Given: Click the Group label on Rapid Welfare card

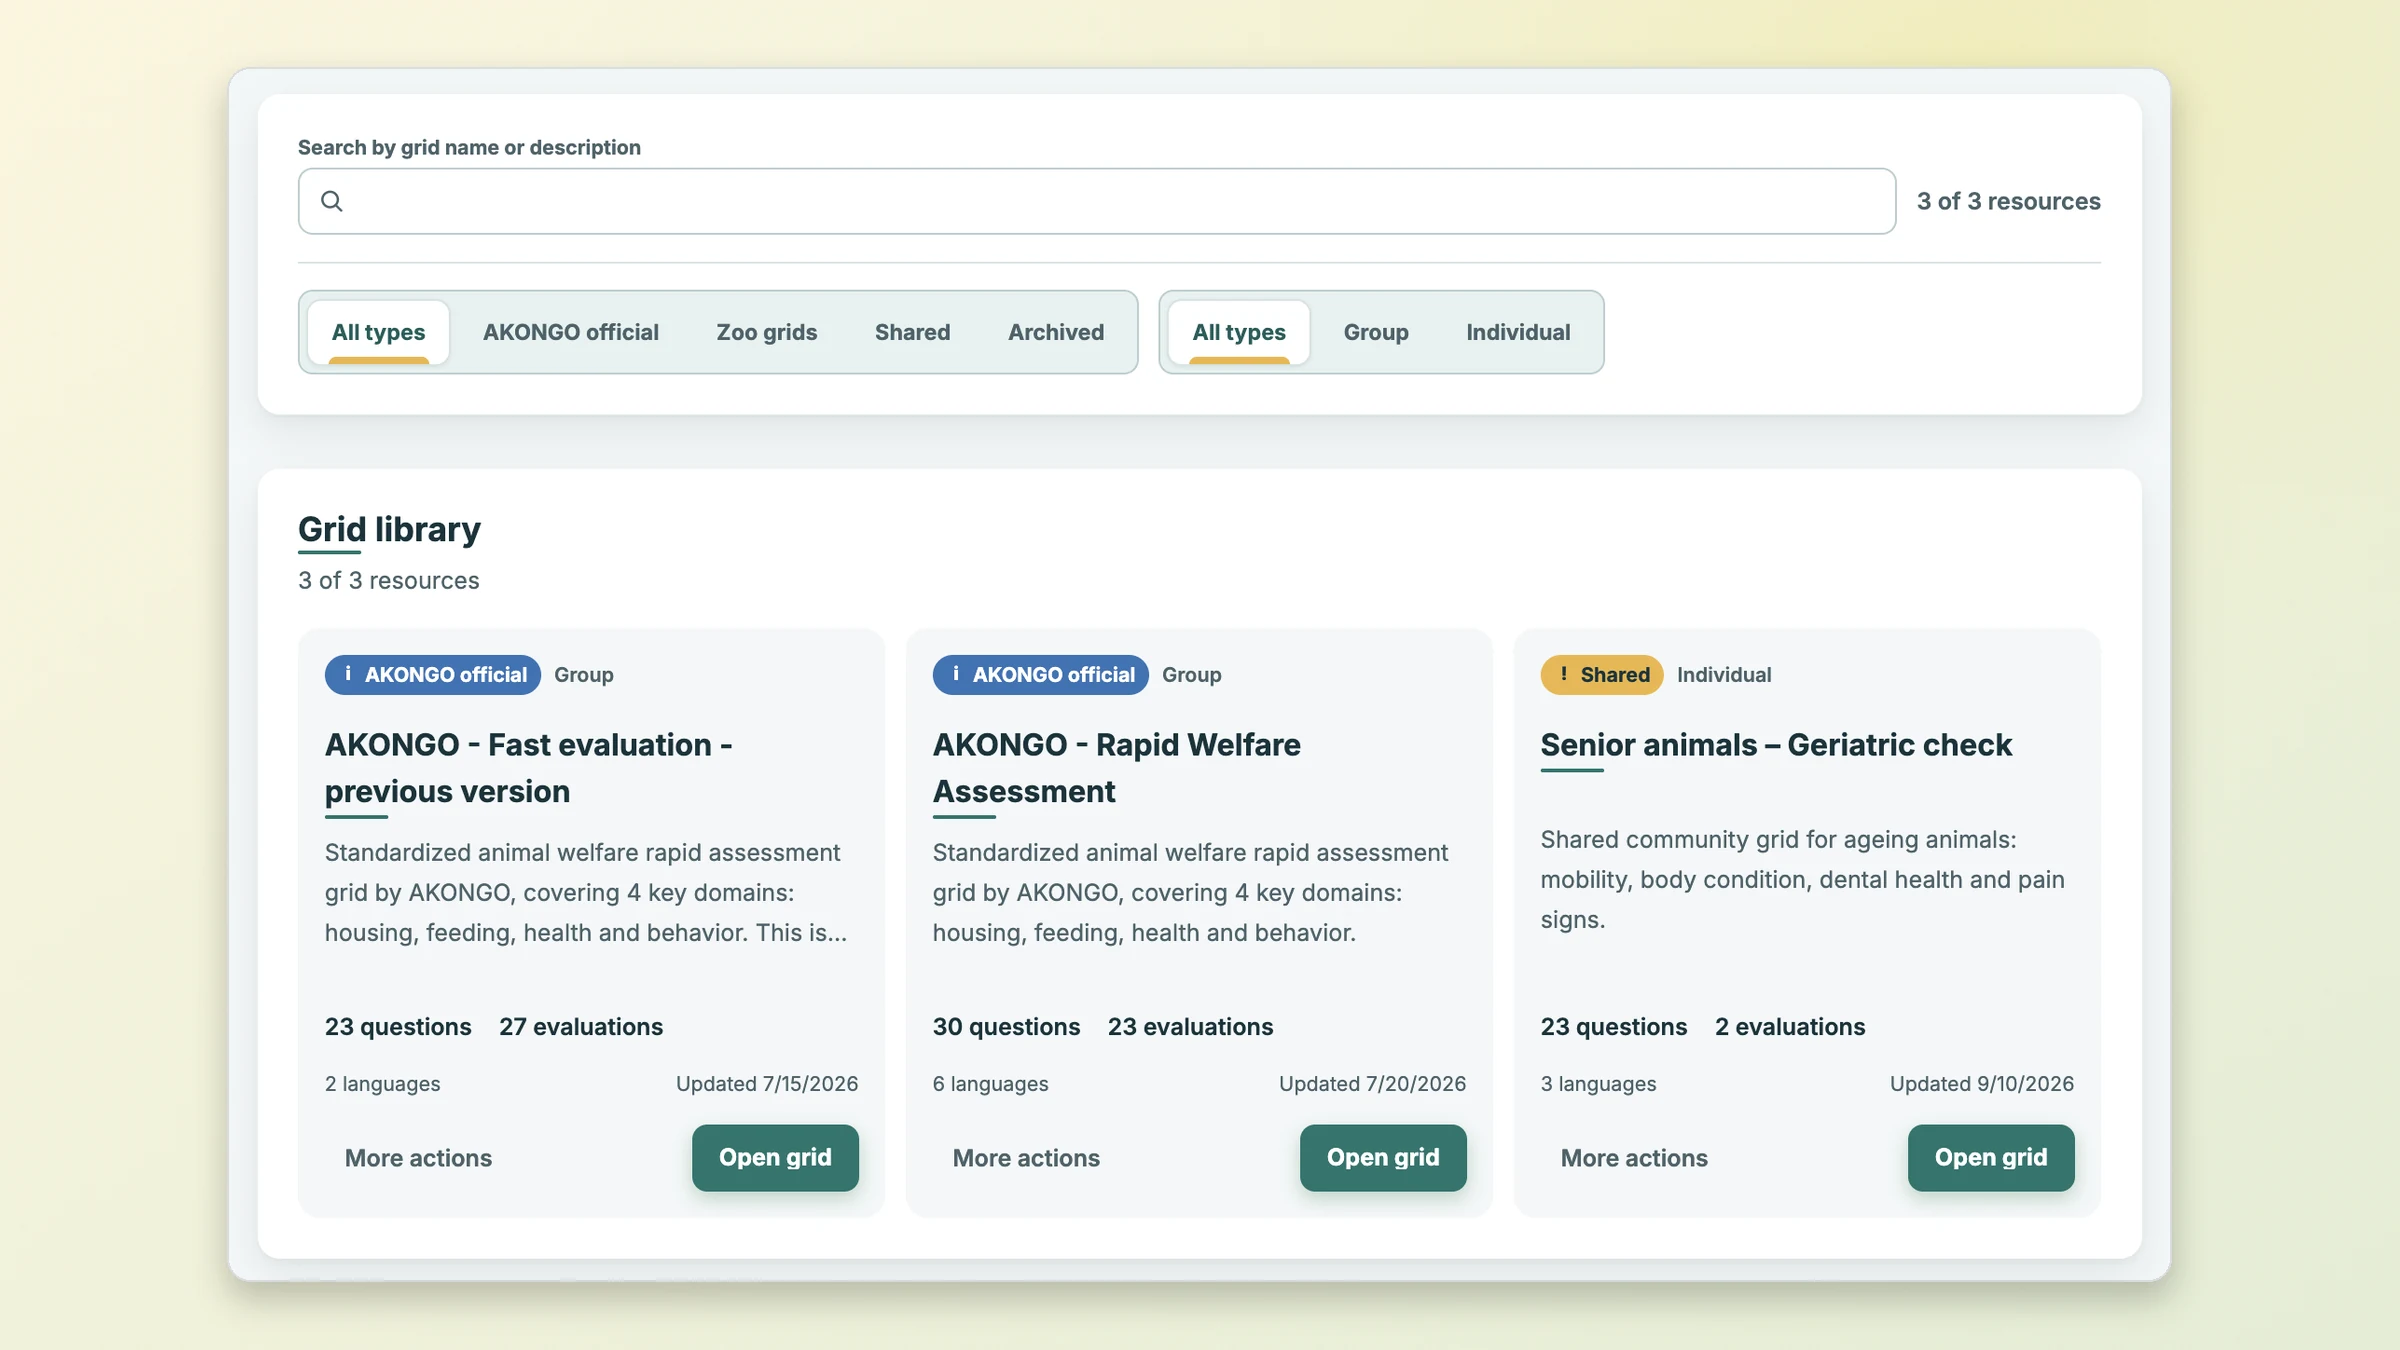Looking at the screenshot, I should 1191,674.
